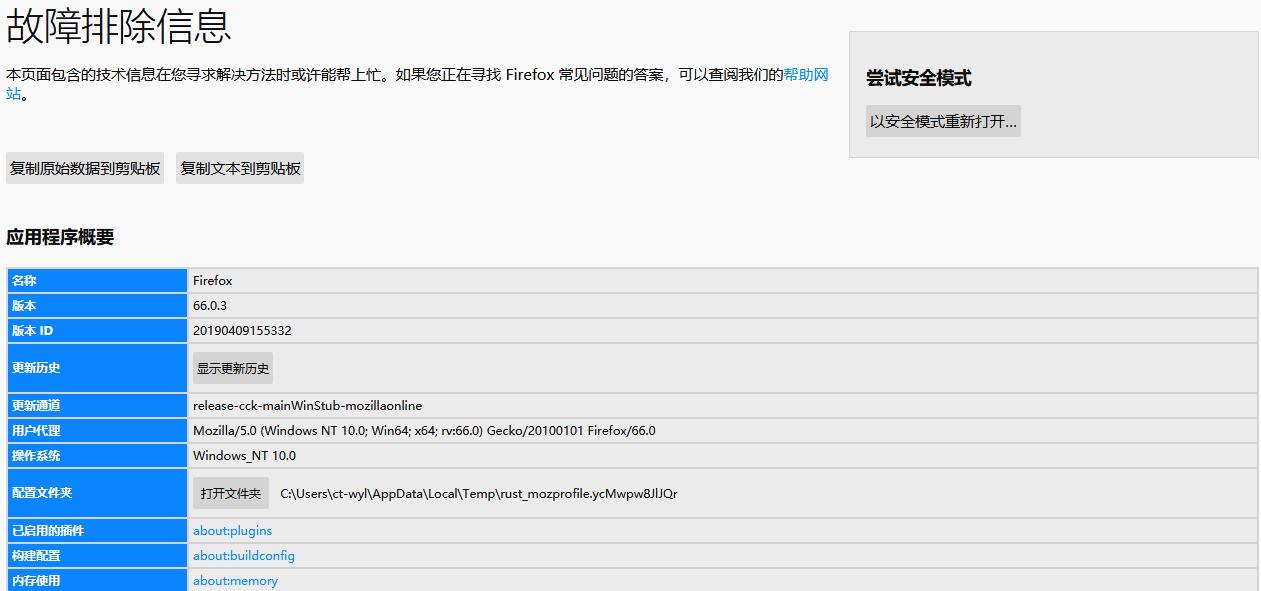Show update history via 显示更新历史
Screen dimensions: 1261x591
(x=233, y=368)
